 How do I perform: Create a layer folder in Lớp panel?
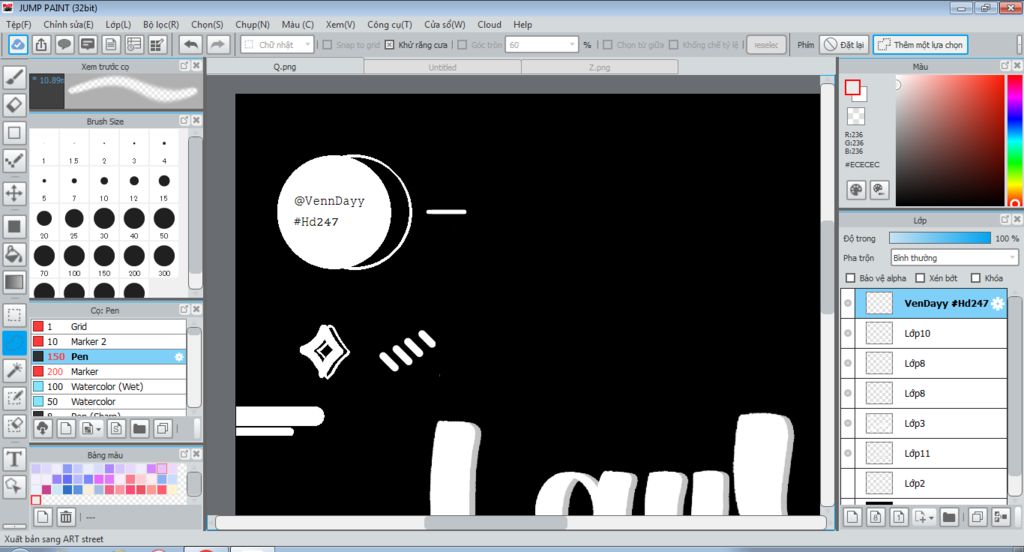coord(949,517)
